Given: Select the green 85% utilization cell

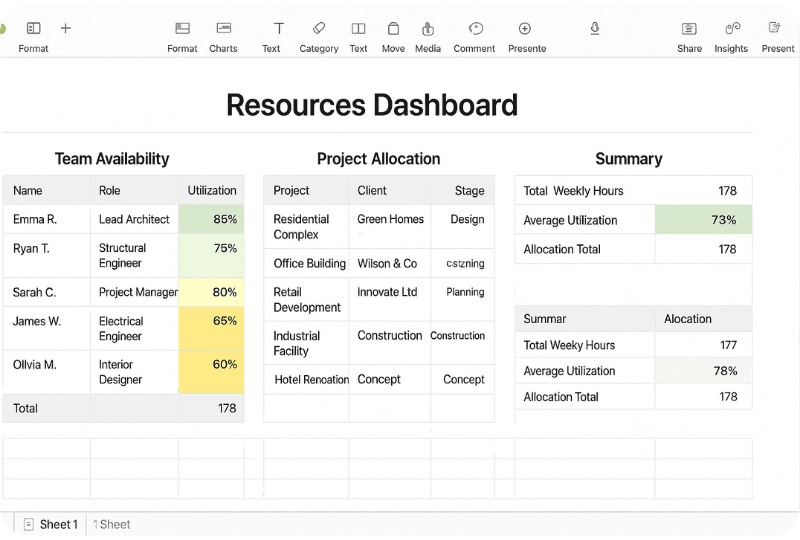Looking at the screenshot, I should coord(211,219).
